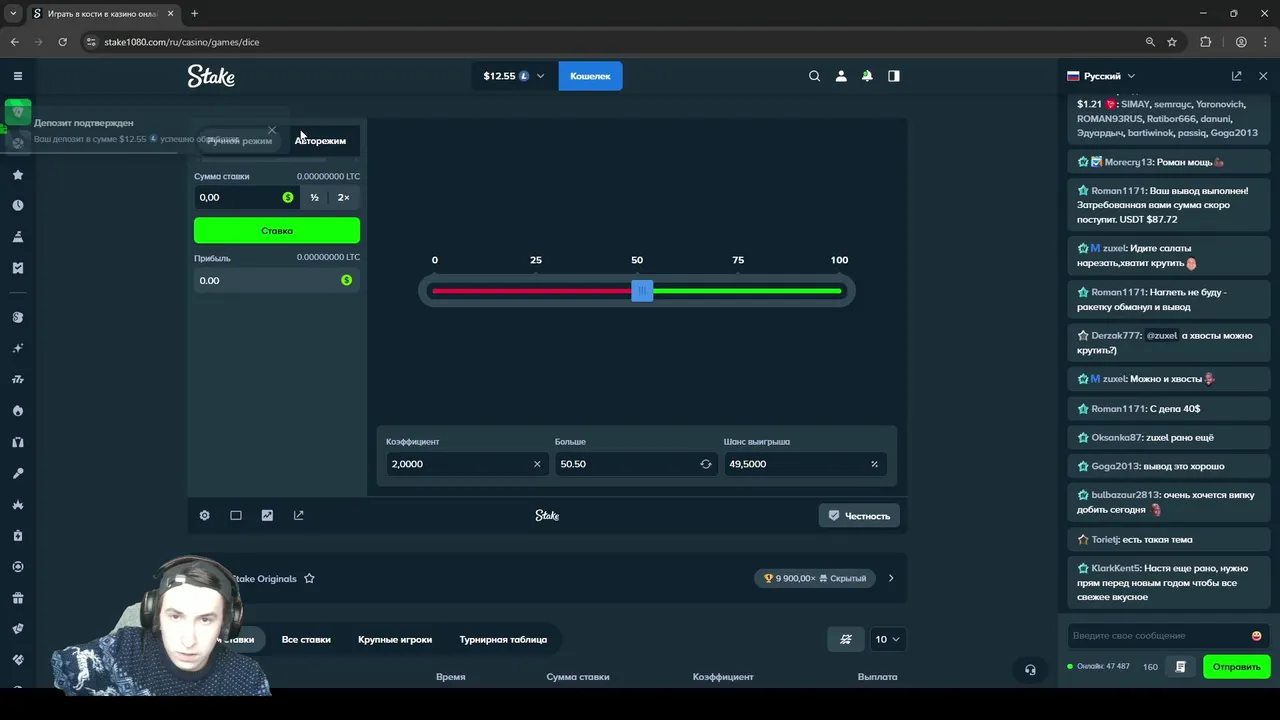Expand the Stake Originals details chevron
The height and width of the screenshot is (720, 1280).
point(891,578)
